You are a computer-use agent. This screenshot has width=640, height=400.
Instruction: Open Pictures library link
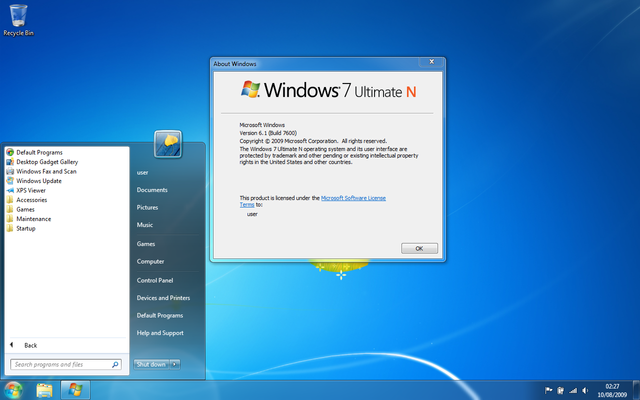click(147, 207)
